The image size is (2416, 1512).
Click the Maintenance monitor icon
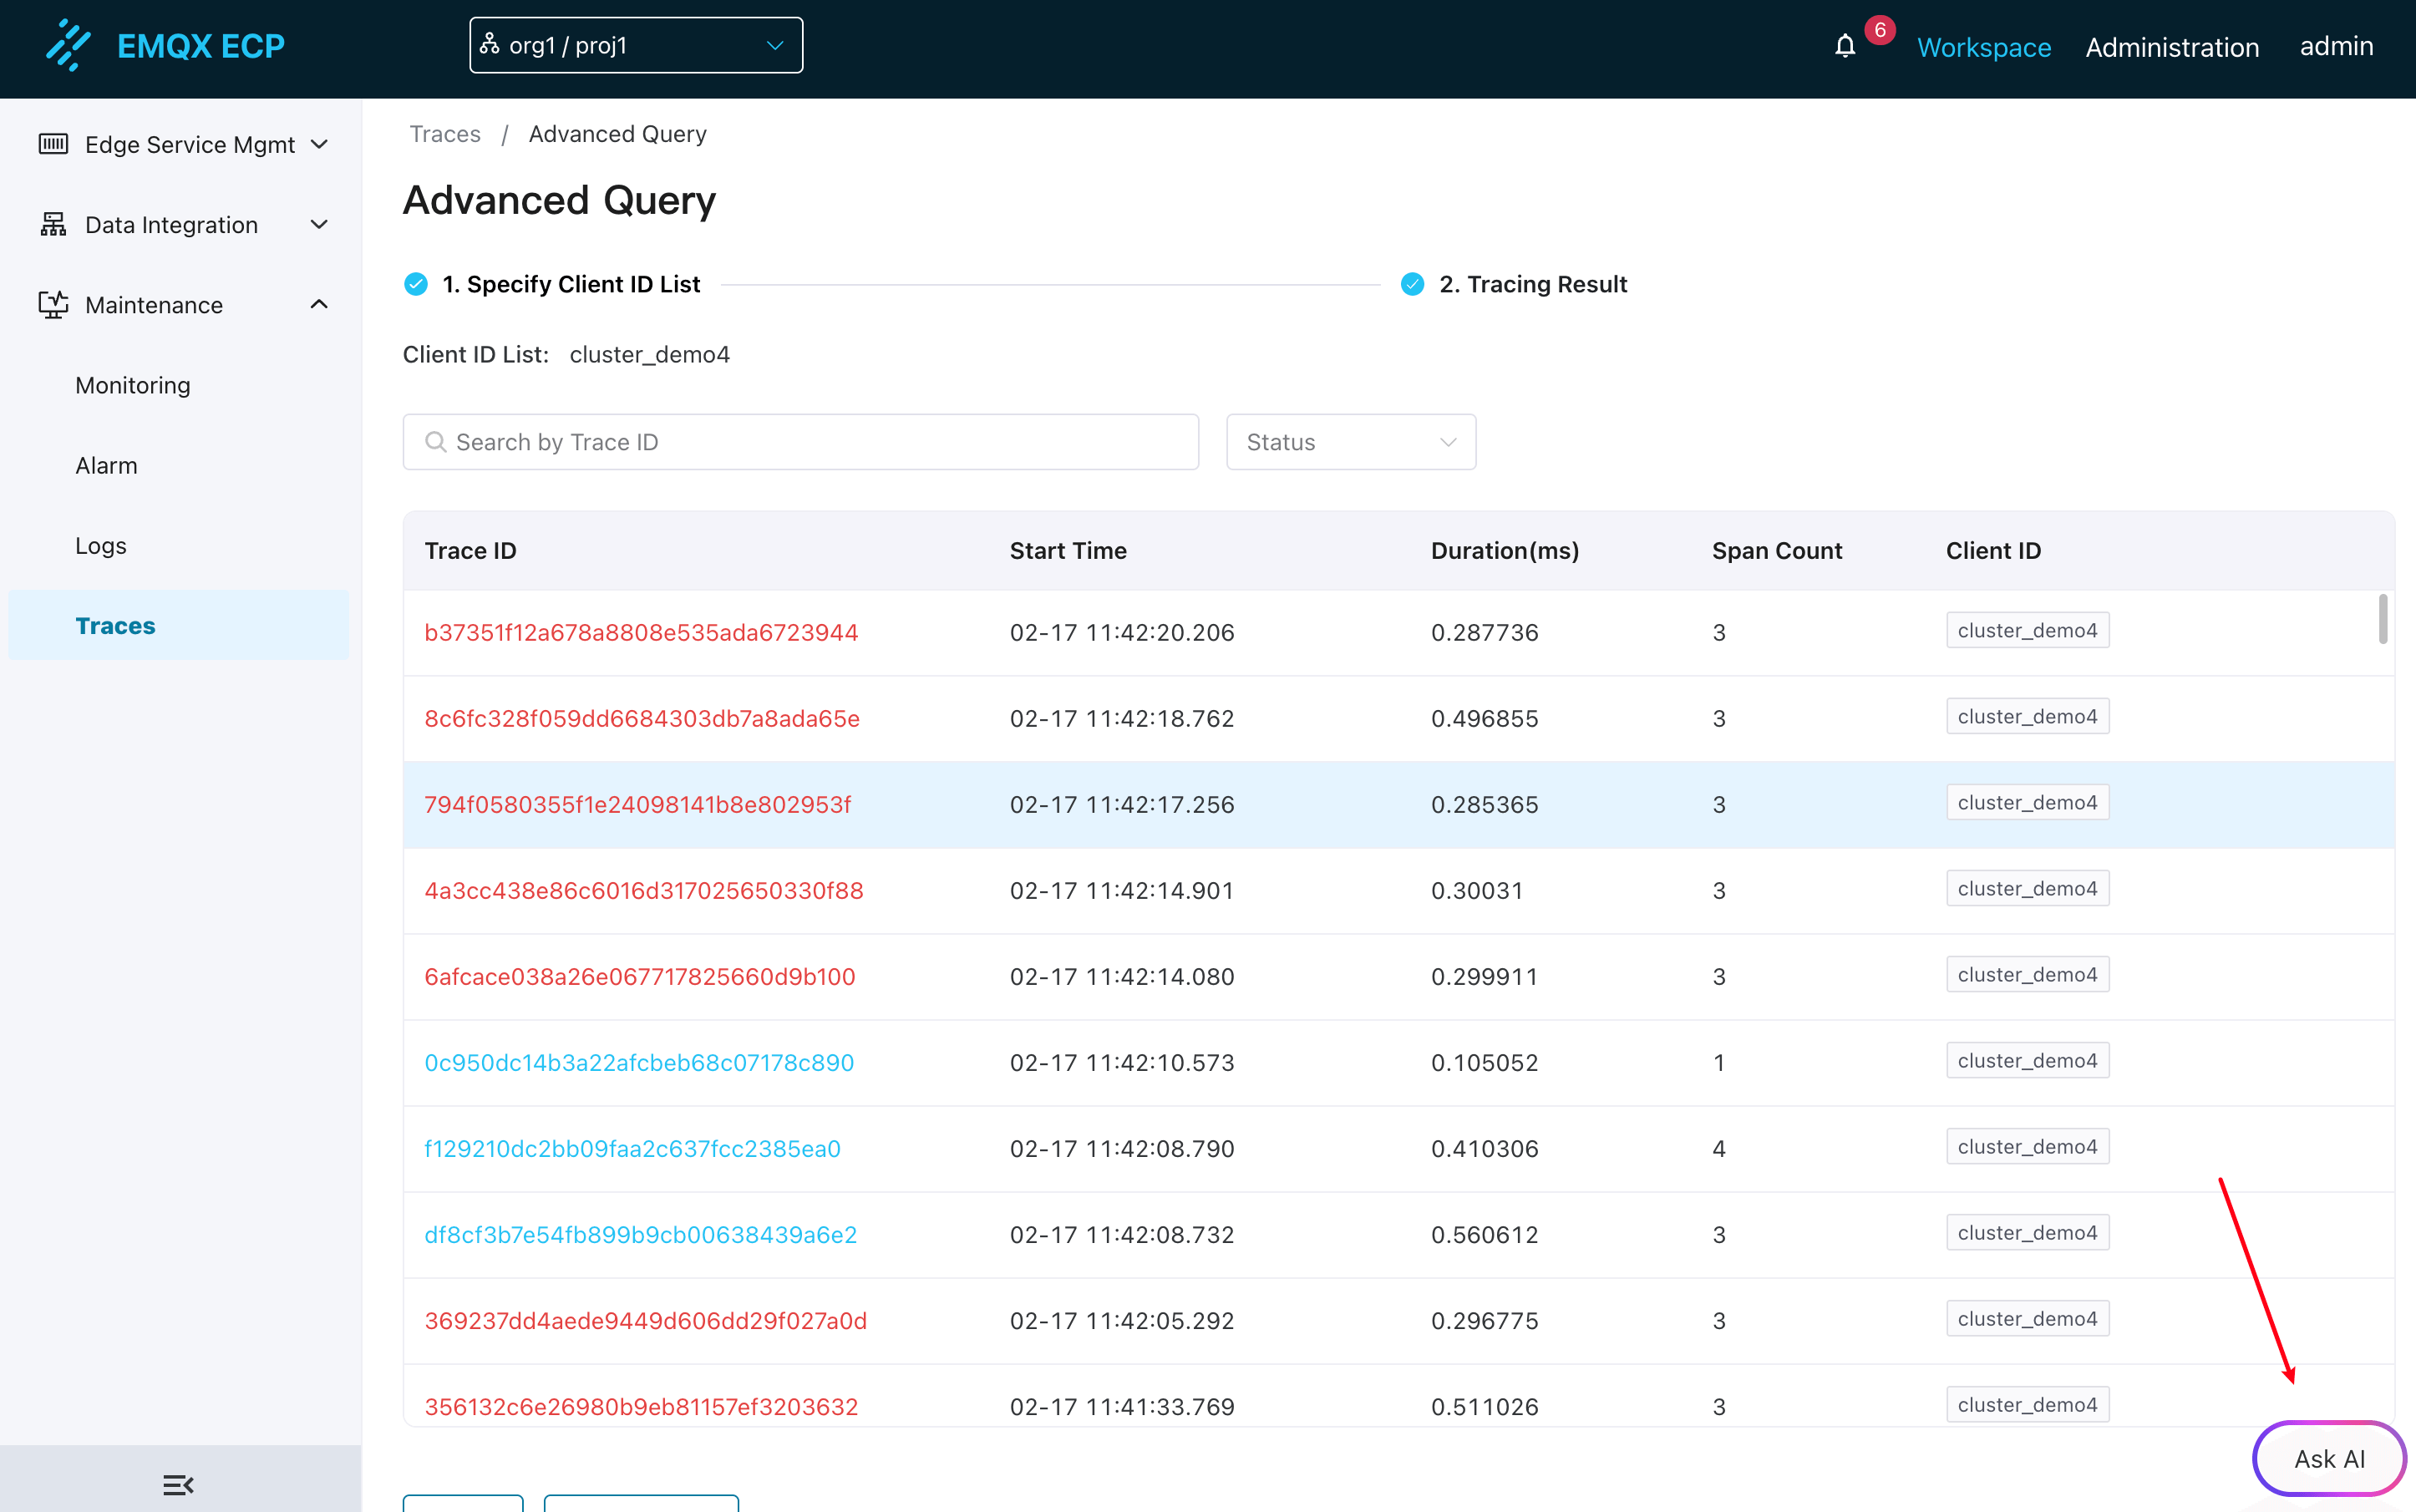[53, 304]
